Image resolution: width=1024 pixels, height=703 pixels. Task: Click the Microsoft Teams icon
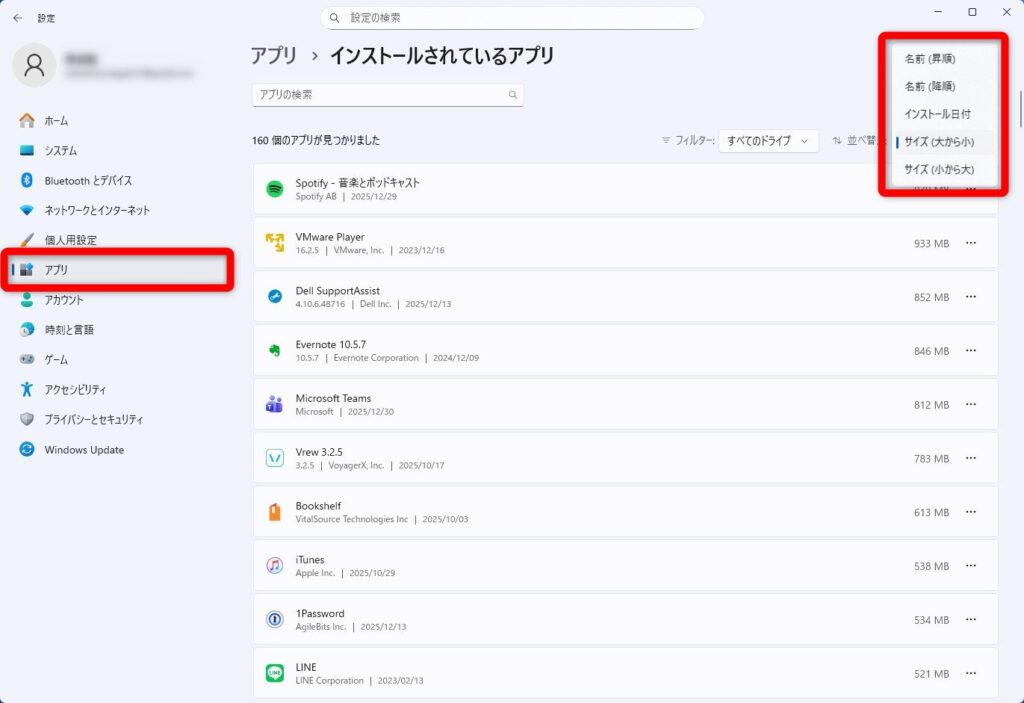[274, 405]
